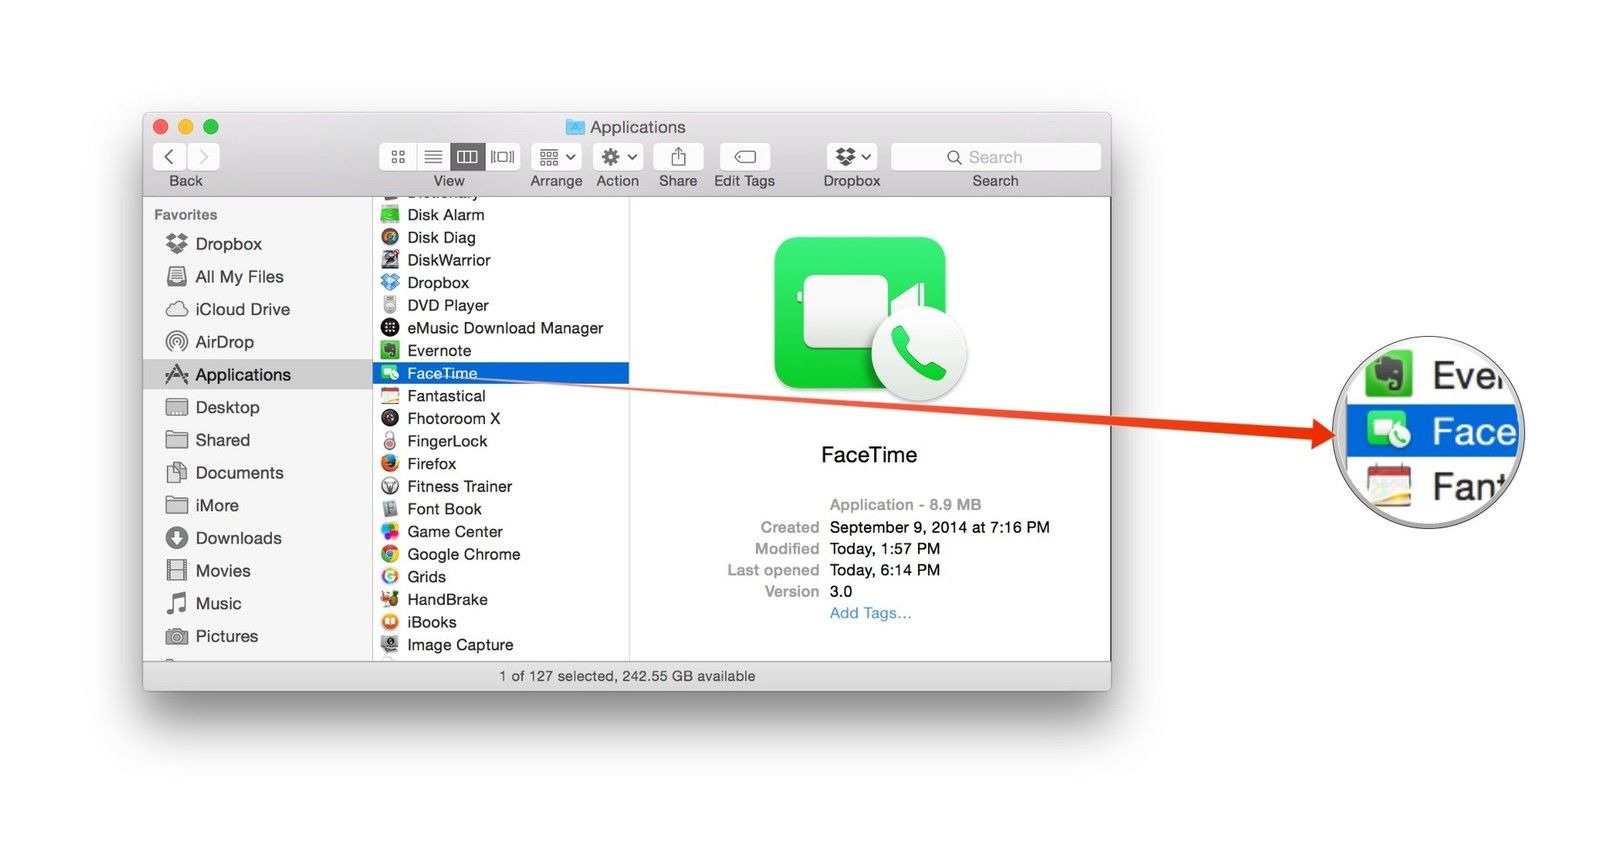
Task: Switch to list view mode
Action: (x=433, y=157)
